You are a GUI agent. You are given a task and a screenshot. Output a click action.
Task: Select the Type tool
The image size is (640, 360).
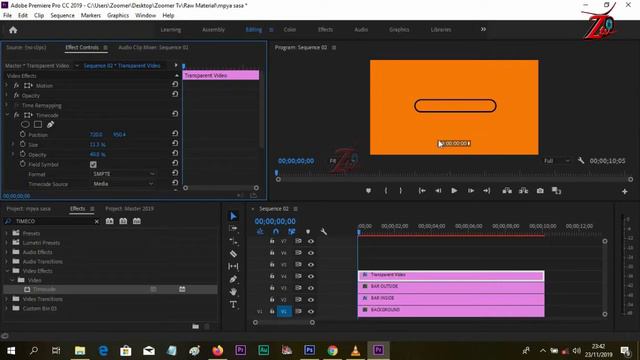[x=233, y=304]
